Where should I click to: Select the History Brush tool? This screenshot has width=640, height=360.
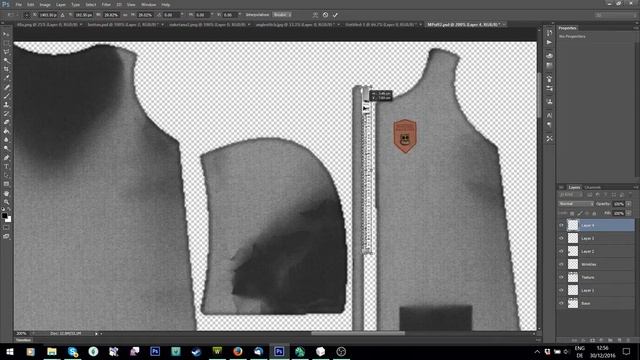(6, 113)
